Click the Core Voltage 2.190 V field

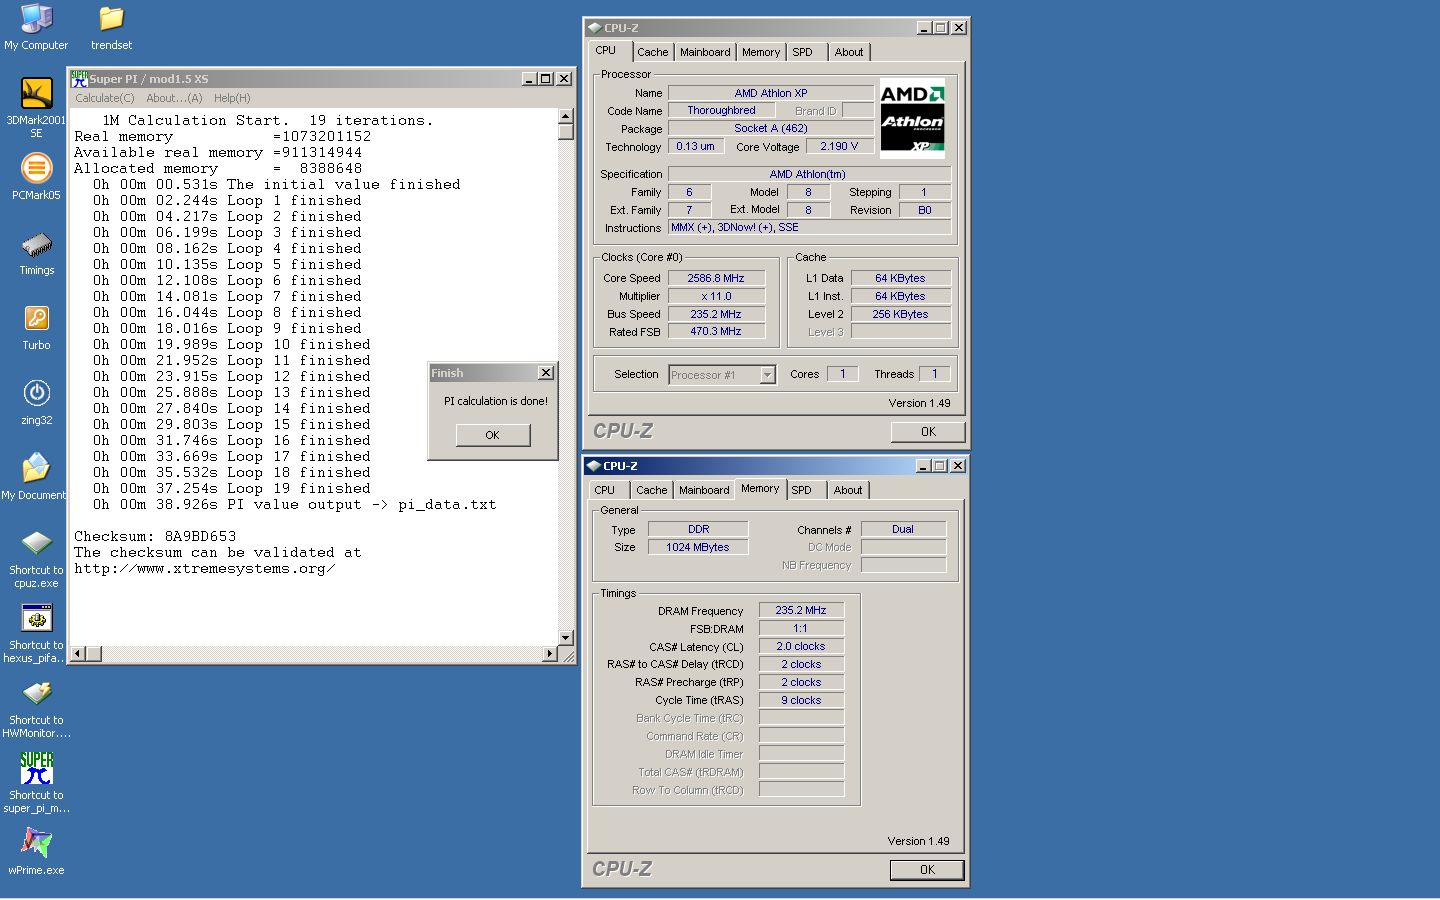[840, 146]
